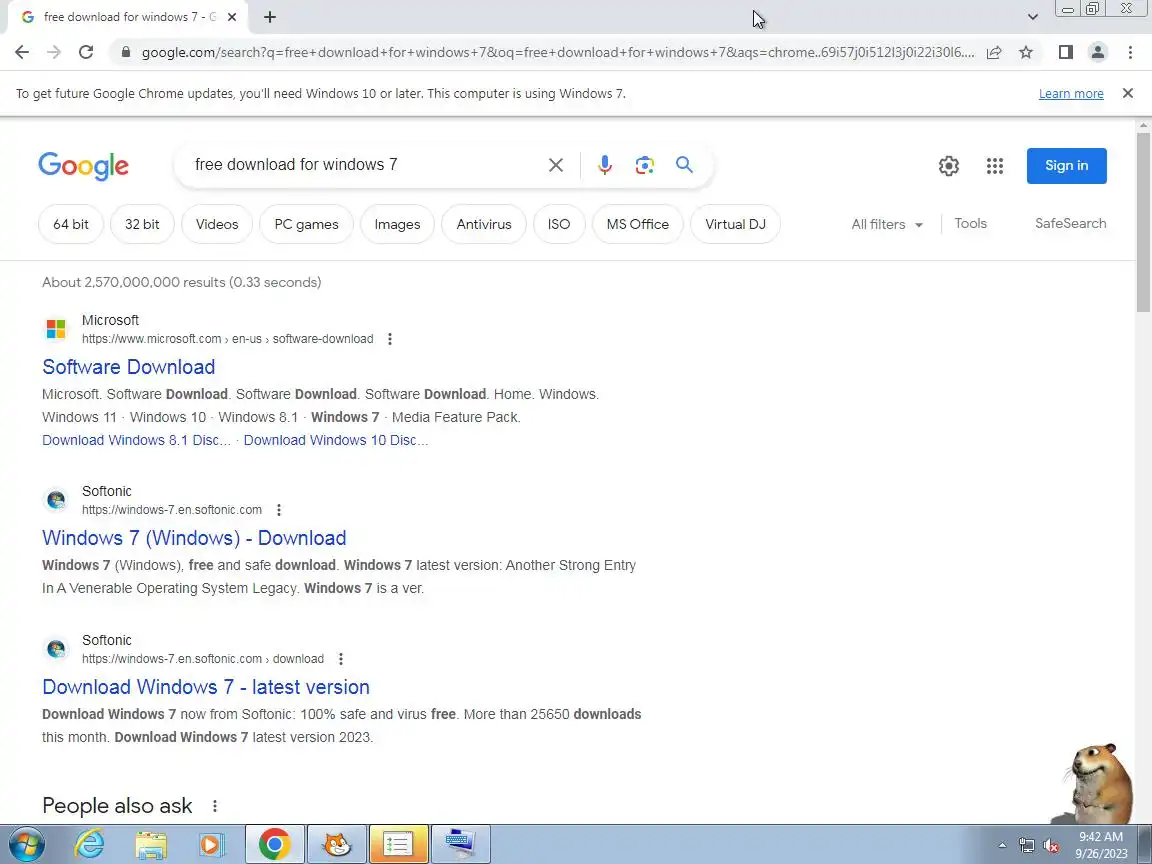Image resolution: width=1152 pixels, height=864 pixels.
Task: Click the share page icon in the address bar
Action: (994, 52)
